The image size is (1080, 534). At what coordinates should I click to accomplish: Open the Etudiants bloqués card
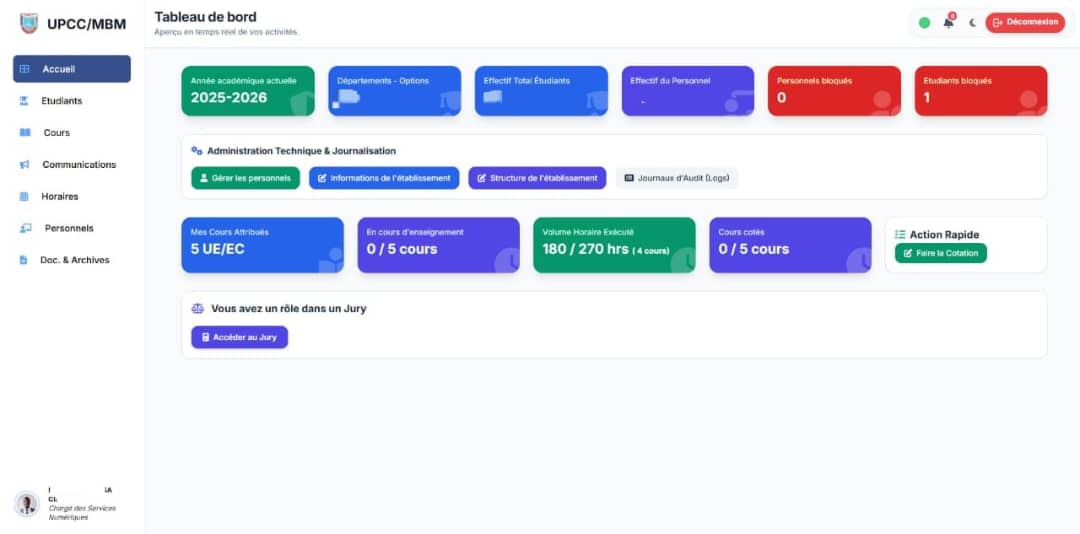point(981,90)
